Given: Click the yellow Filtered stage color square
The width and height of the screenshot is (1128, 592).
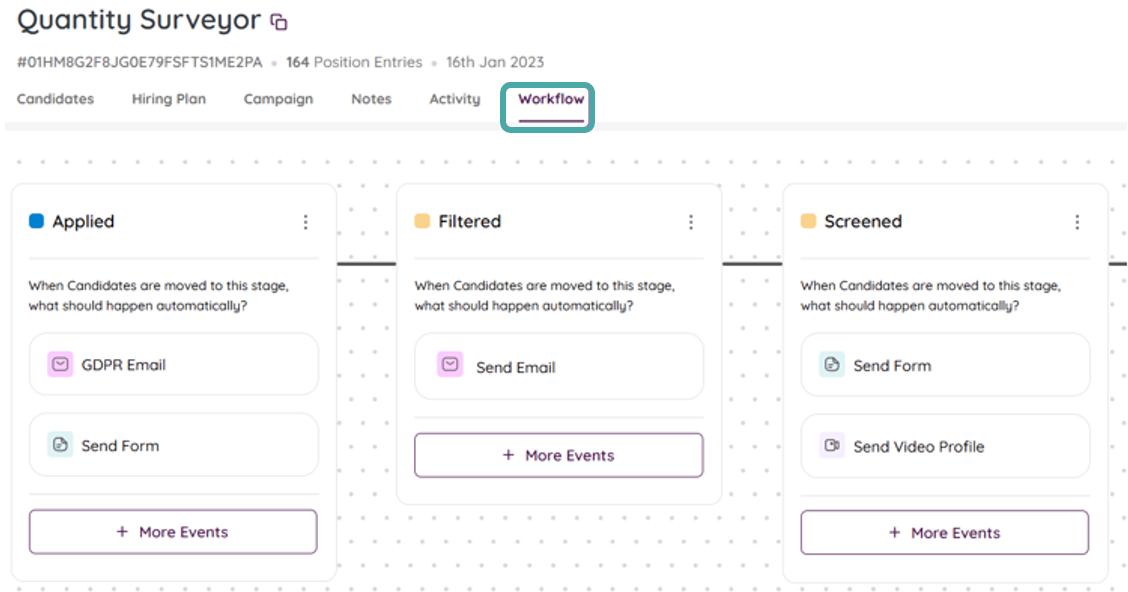Looking at the screenshot, I should [x=422, y=221].
